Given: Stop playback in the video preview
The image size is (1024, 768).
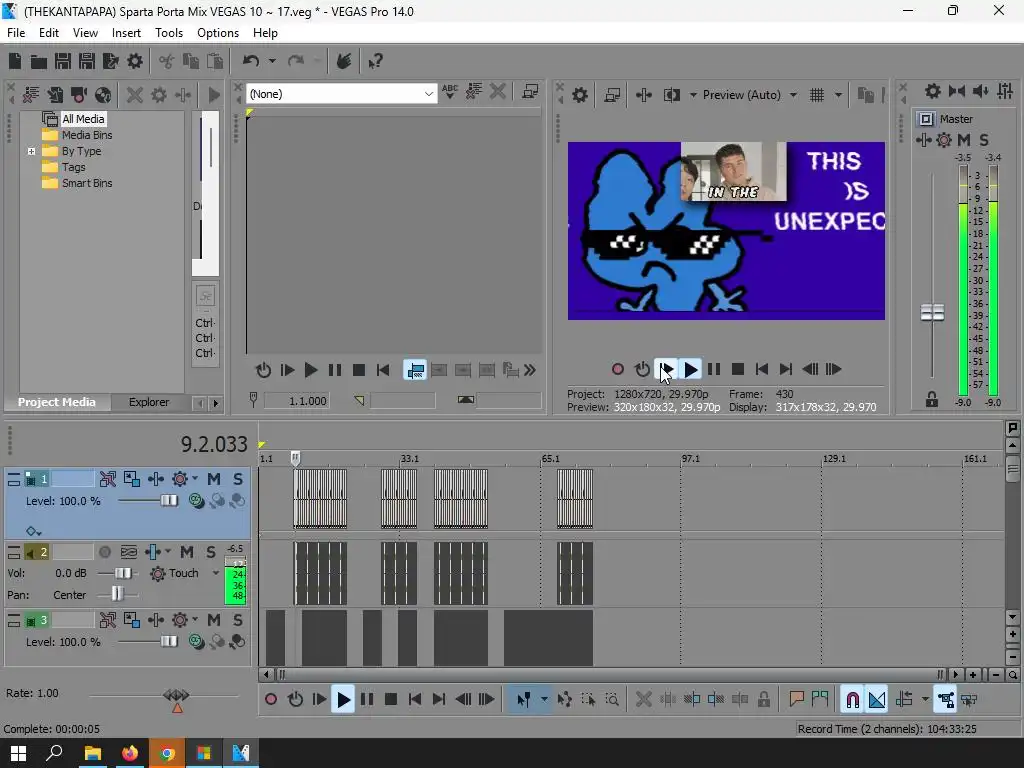Looking at the screenshot, I should (x=738, y=369).
